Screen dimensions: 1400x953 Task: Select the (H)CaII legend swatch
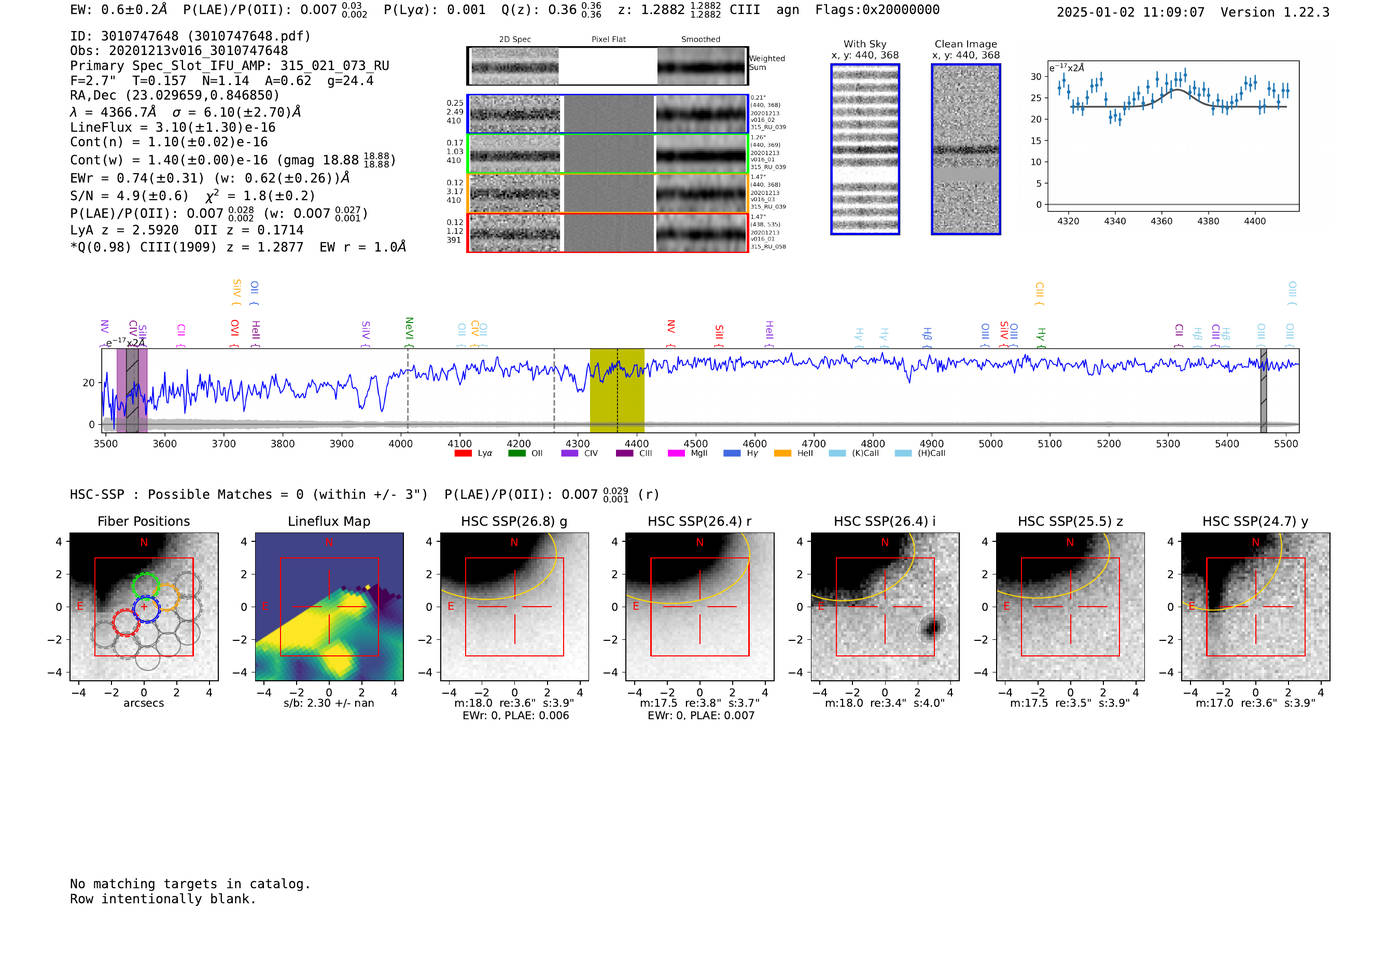pos(903,453)
